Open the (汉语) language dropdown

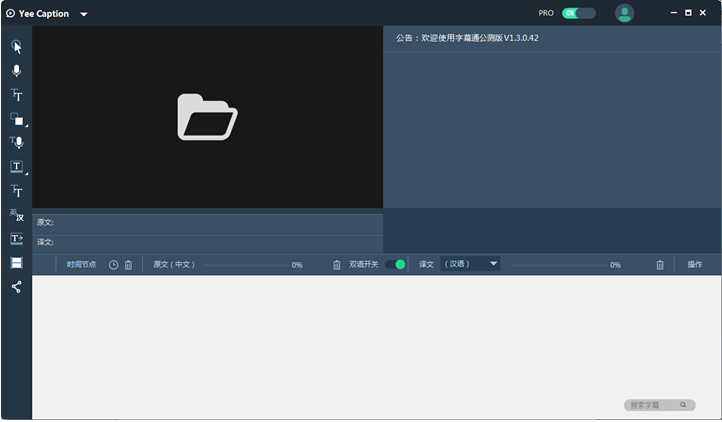[470, 264]
